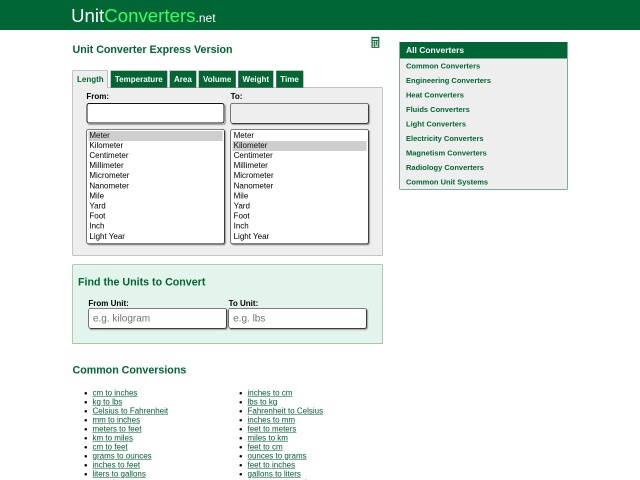640x480 pixels.
Task: Focus the To Unit search box
Action: pyautogui.click(x=298, y=318)
